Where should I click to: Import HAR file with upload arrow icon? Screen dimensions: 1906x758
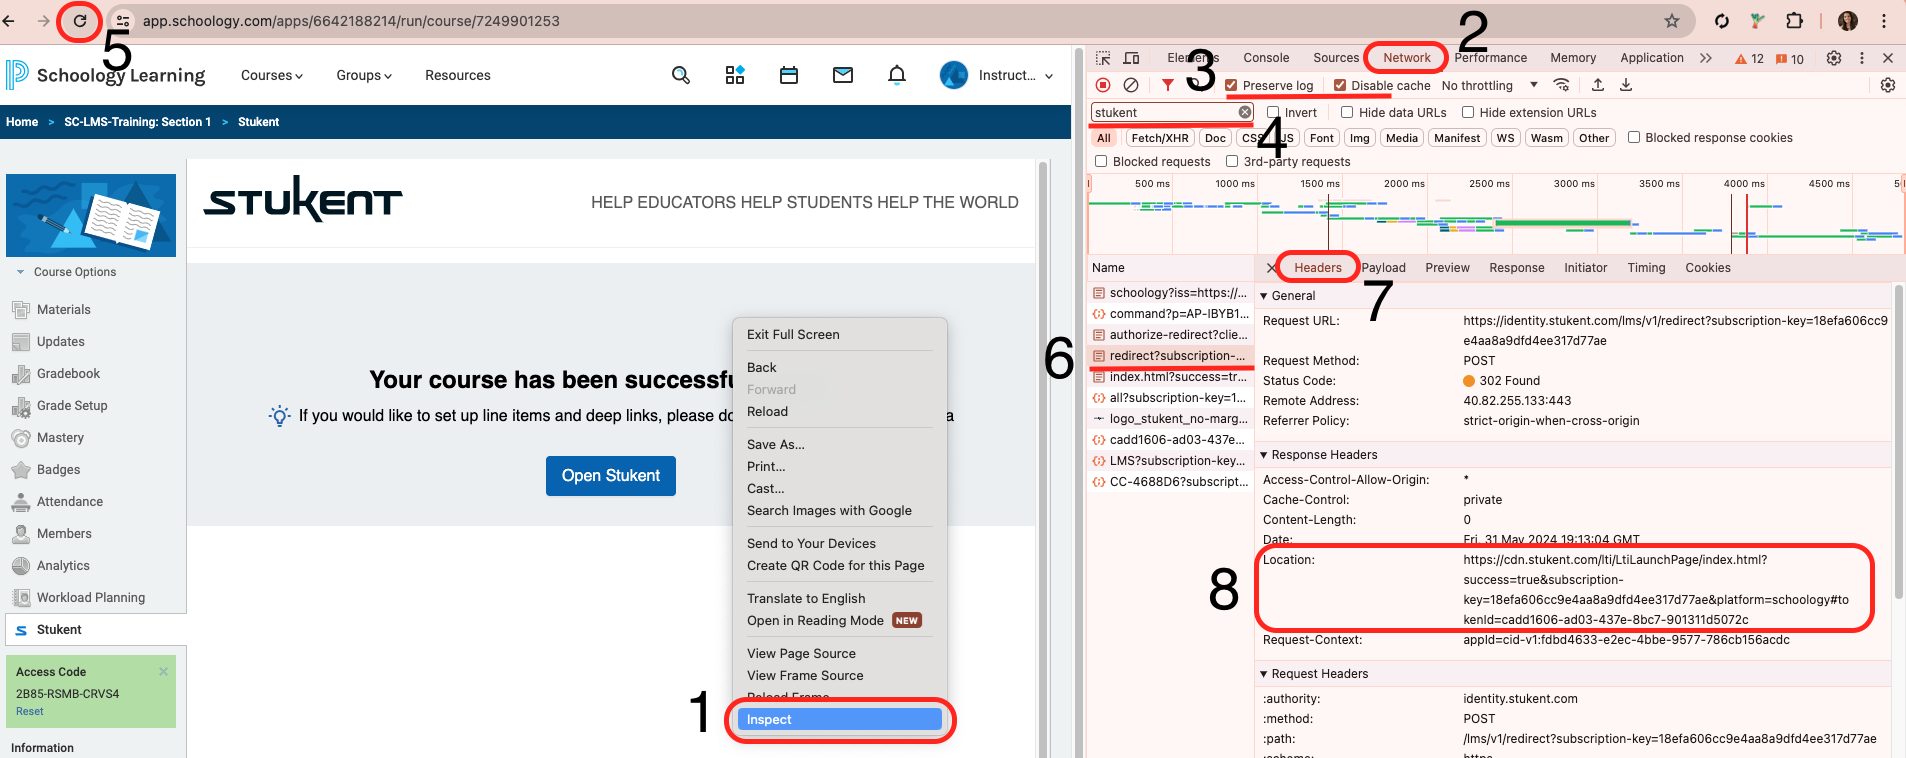[1598, 85]
